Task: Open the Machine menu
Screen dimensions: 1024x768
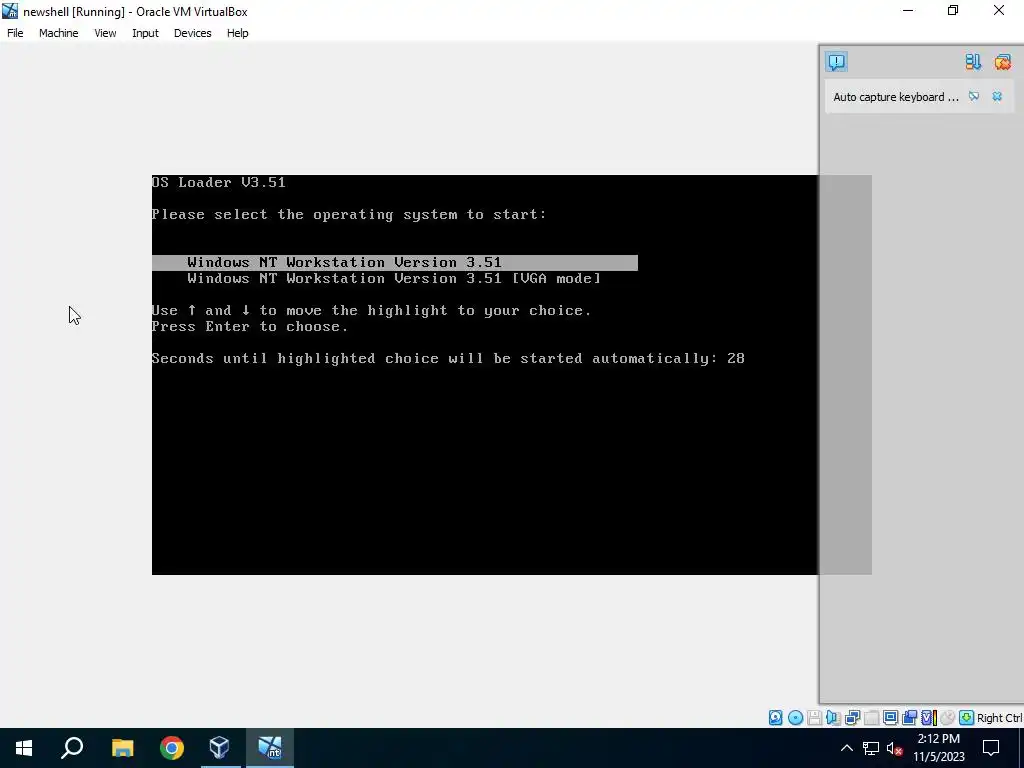Action: [59, 33]
